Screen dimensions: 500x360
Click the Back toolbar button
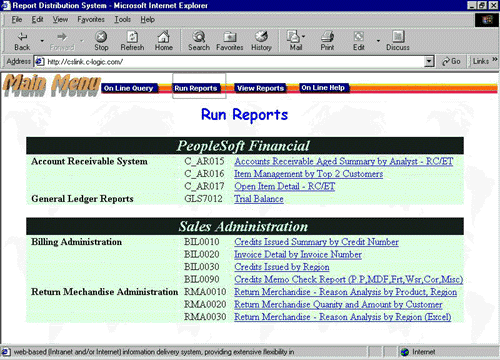pos(22,41)
